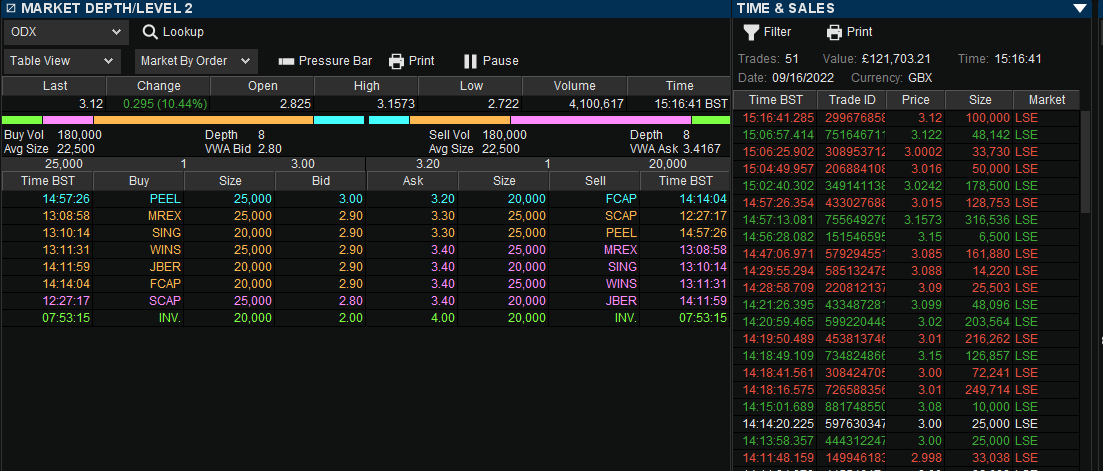
Task: Click the Market Depth Print icon
Action: click(x=397, y=61)
